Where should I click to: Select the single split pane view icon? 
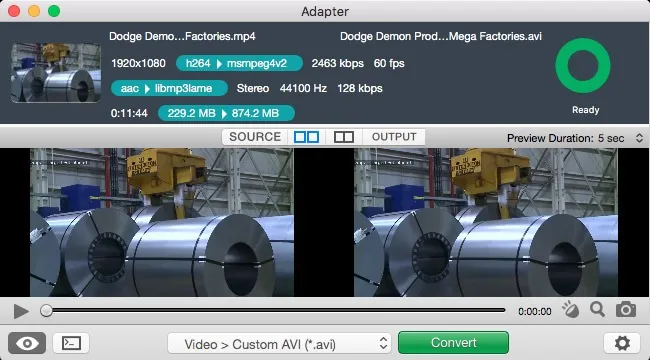point(344,137)
